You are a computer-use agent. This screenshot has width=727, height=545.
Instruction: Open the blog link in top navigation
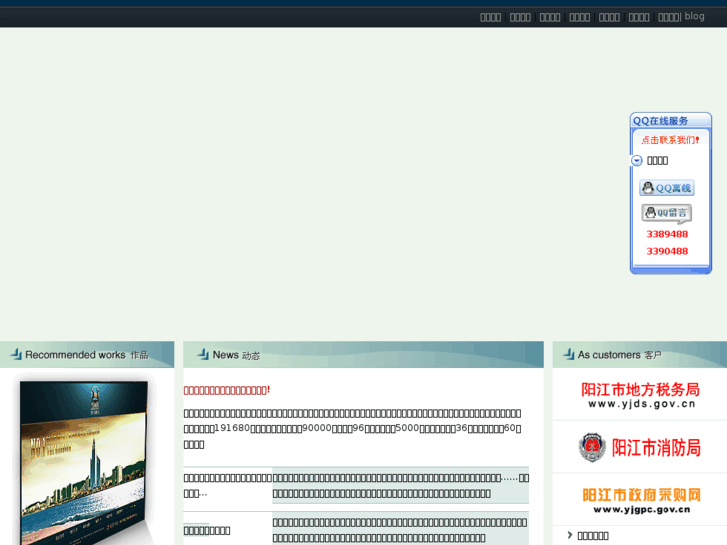pos(694,16)
